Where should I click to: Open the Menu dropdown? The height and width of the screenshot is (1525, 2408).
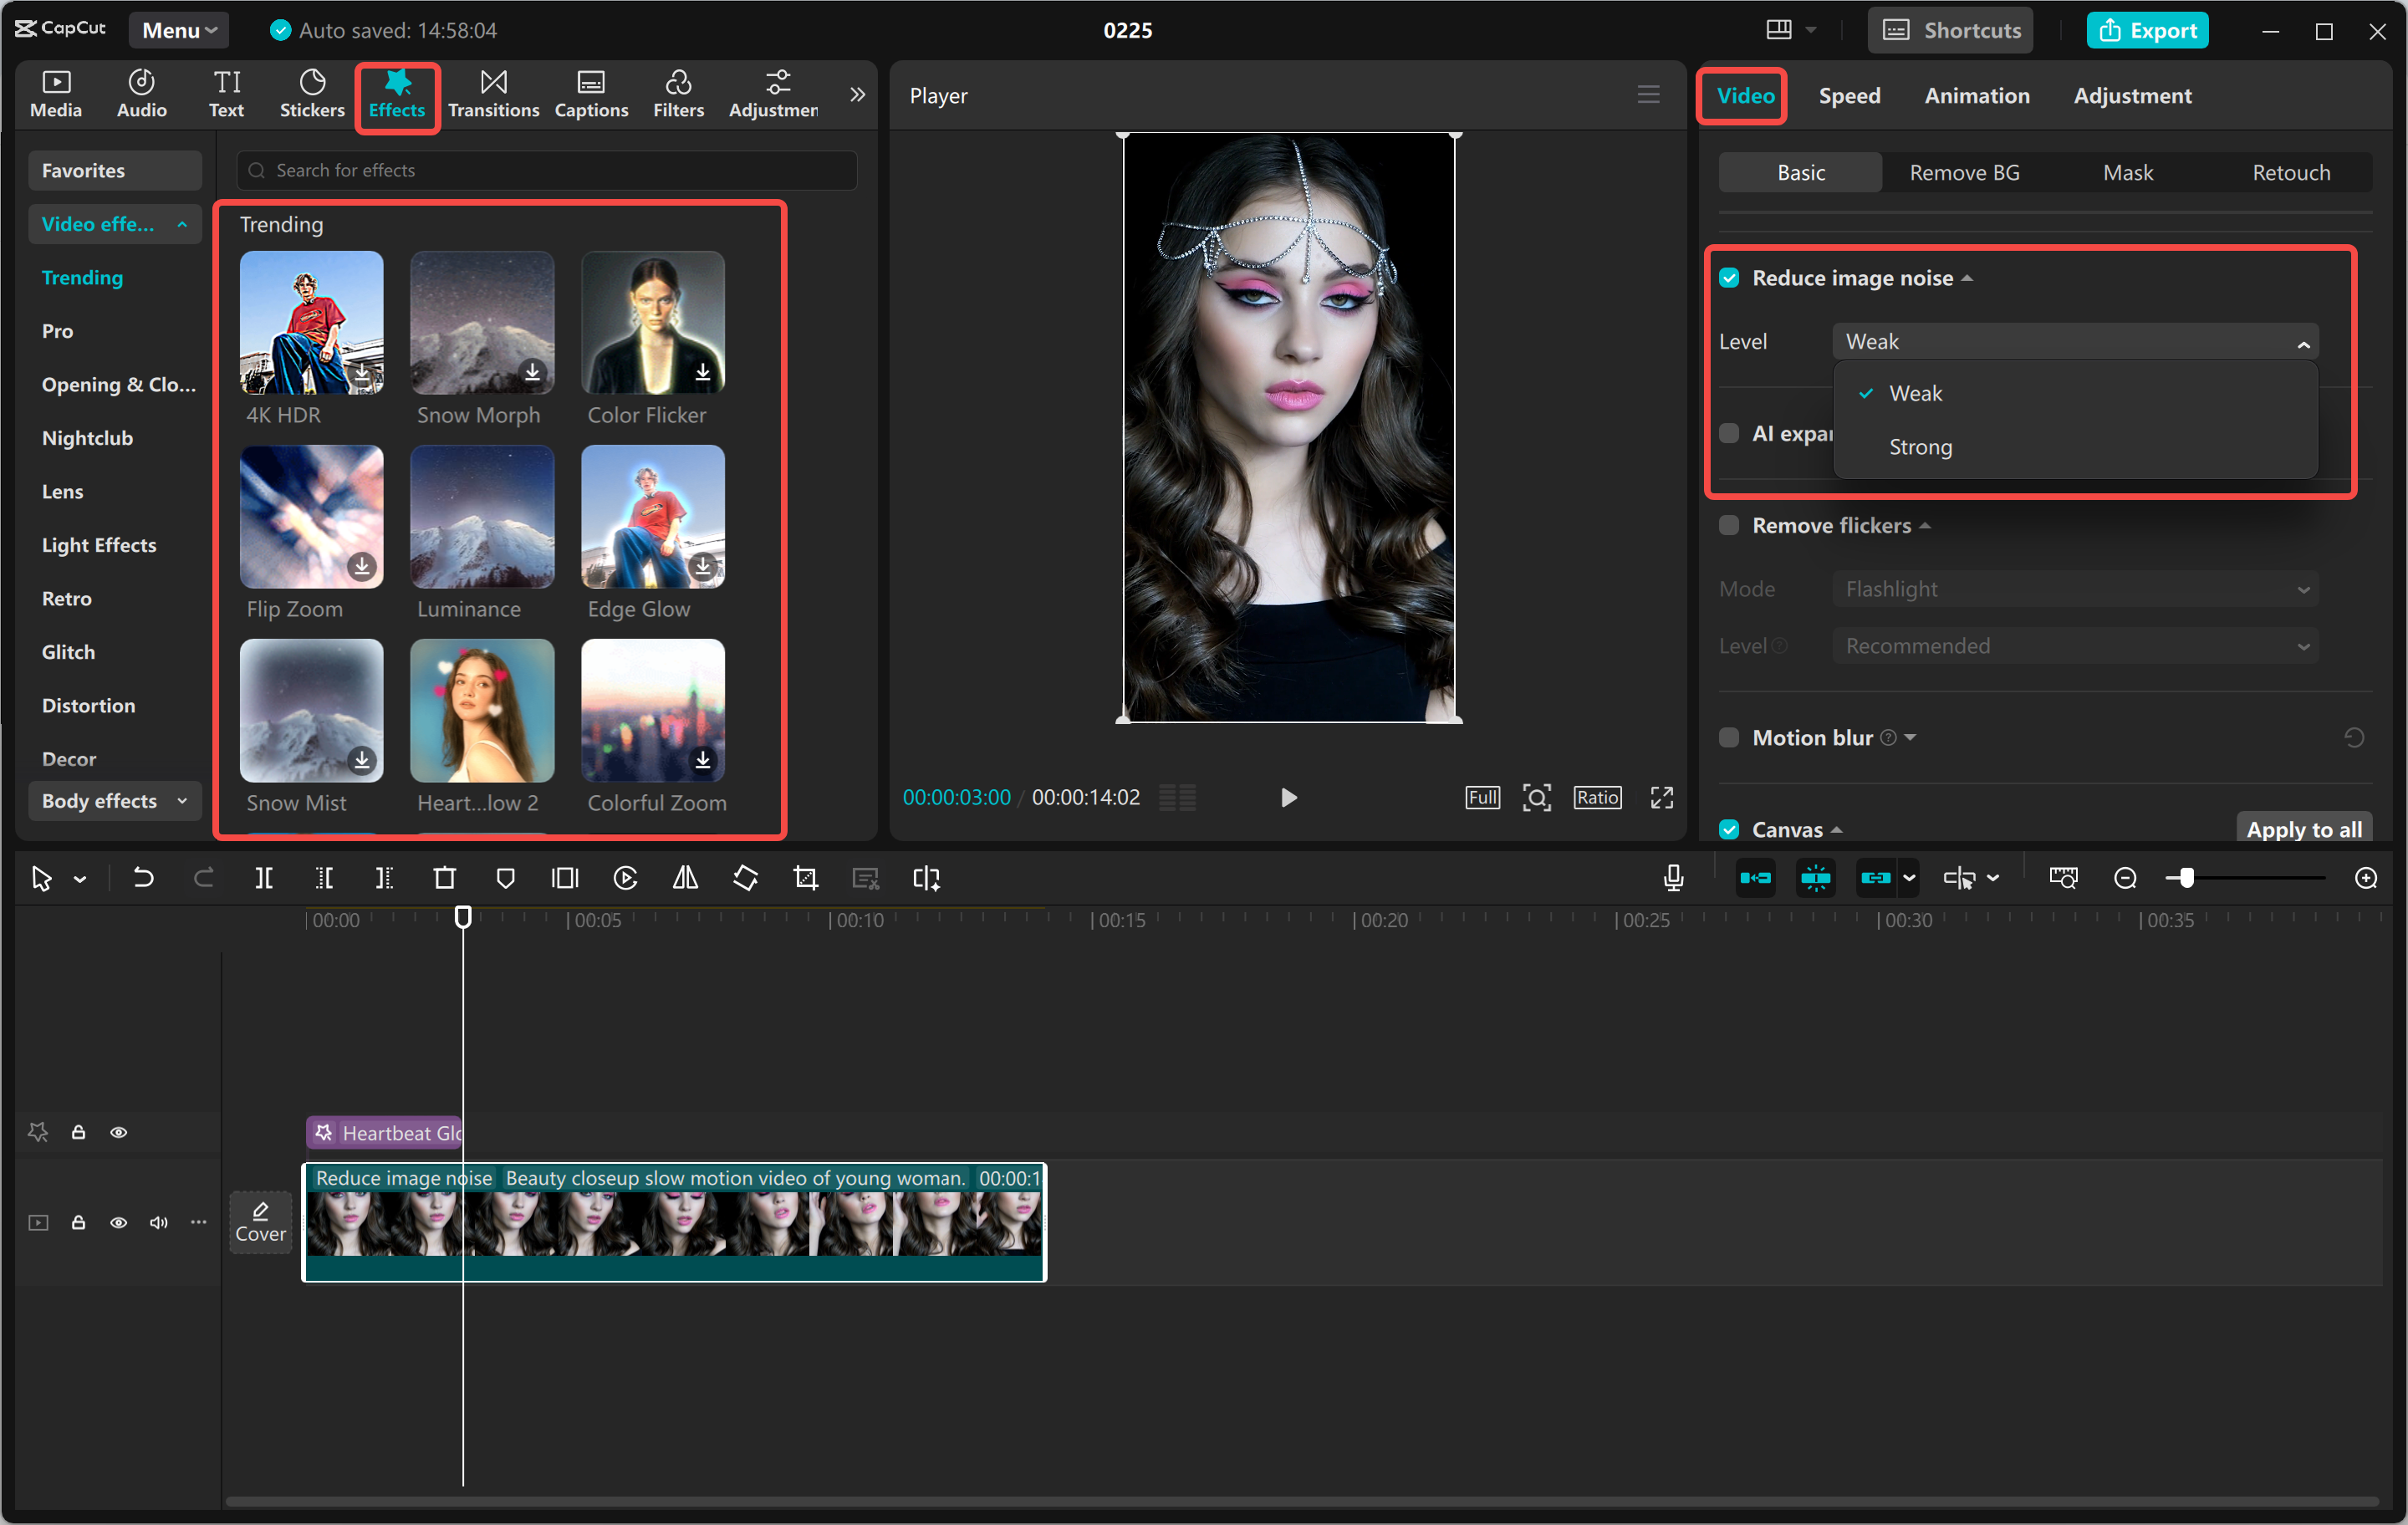tap(178, 29)
